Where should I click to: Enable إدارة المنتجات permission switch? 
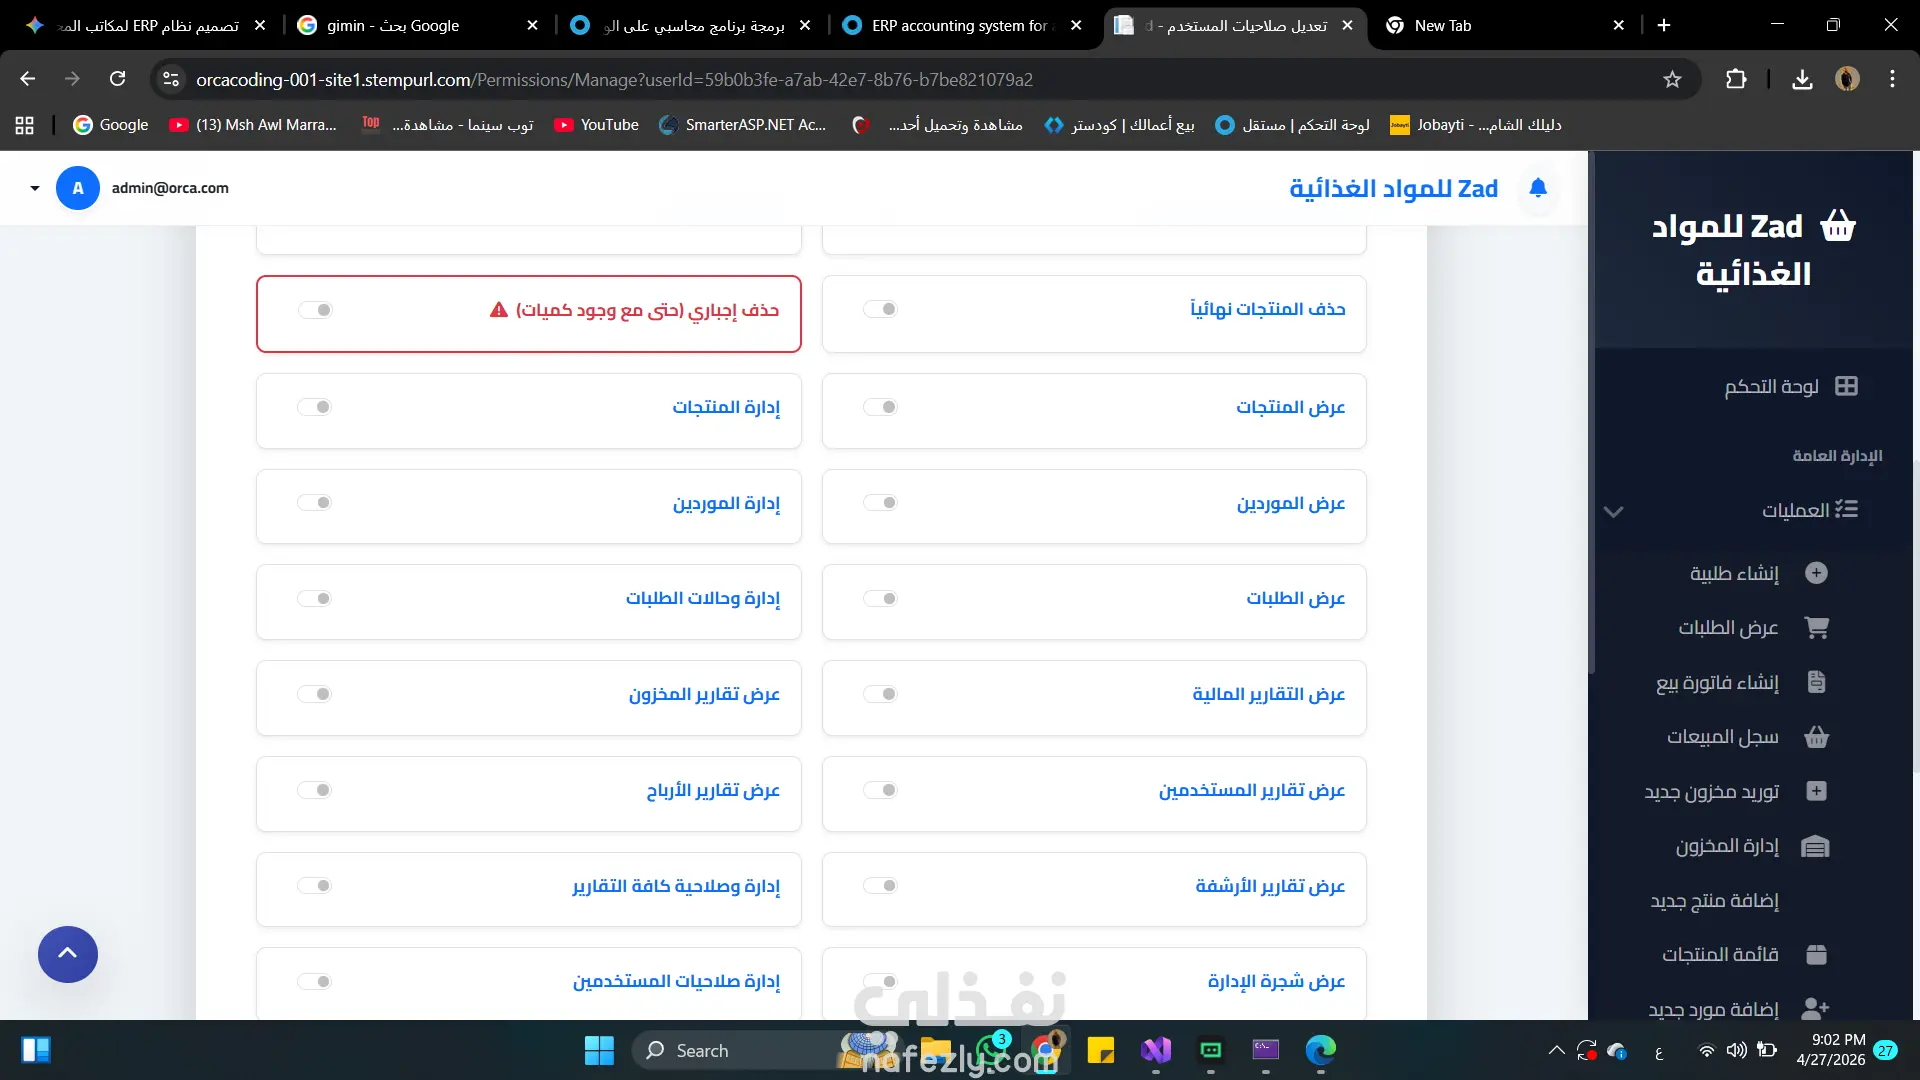[x=315, y=407]
